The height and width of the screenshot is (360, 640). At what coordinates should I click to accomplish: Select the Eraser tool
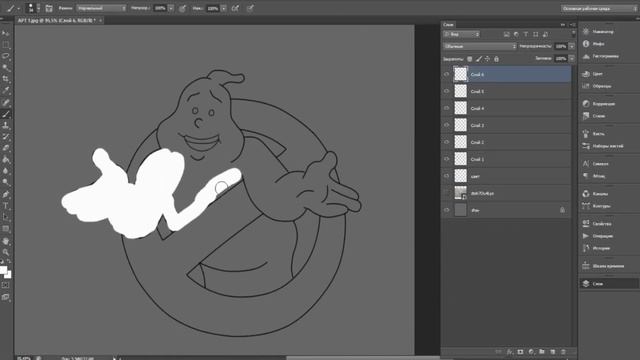tap(6, 148)
